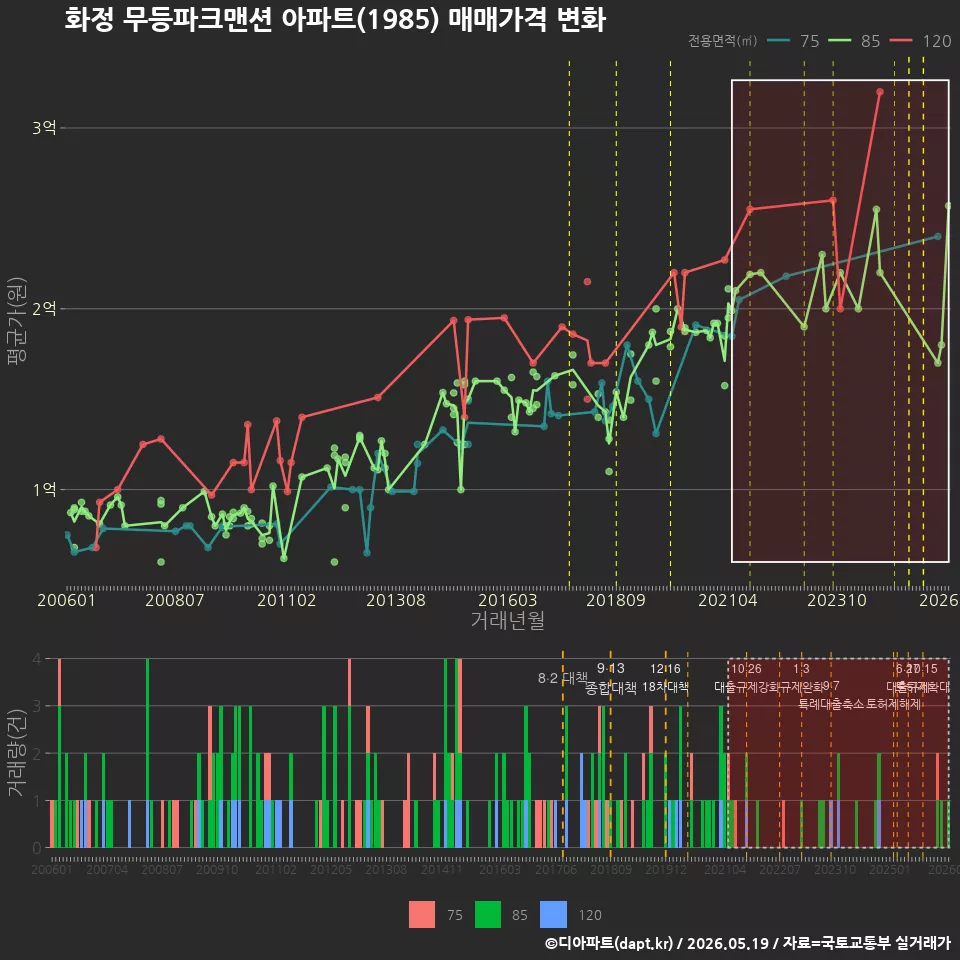Click the blue 120 swatch in the bottom legend
Image resolution: width=960 pixels, height=960 pixels.
tap(553, 915)
